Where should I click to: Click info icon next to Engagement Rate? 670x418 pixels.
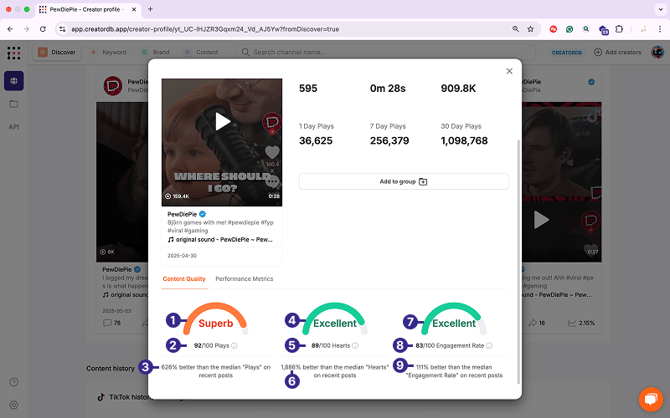click(489, 346)
